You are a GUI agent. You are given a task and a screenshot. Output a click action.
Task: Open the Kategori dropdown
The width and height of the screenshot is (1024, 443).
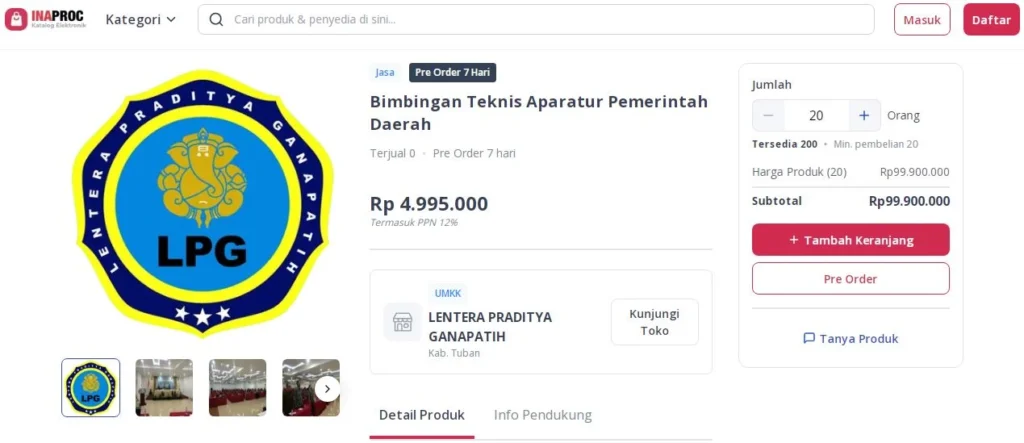(x=141, y=20)
